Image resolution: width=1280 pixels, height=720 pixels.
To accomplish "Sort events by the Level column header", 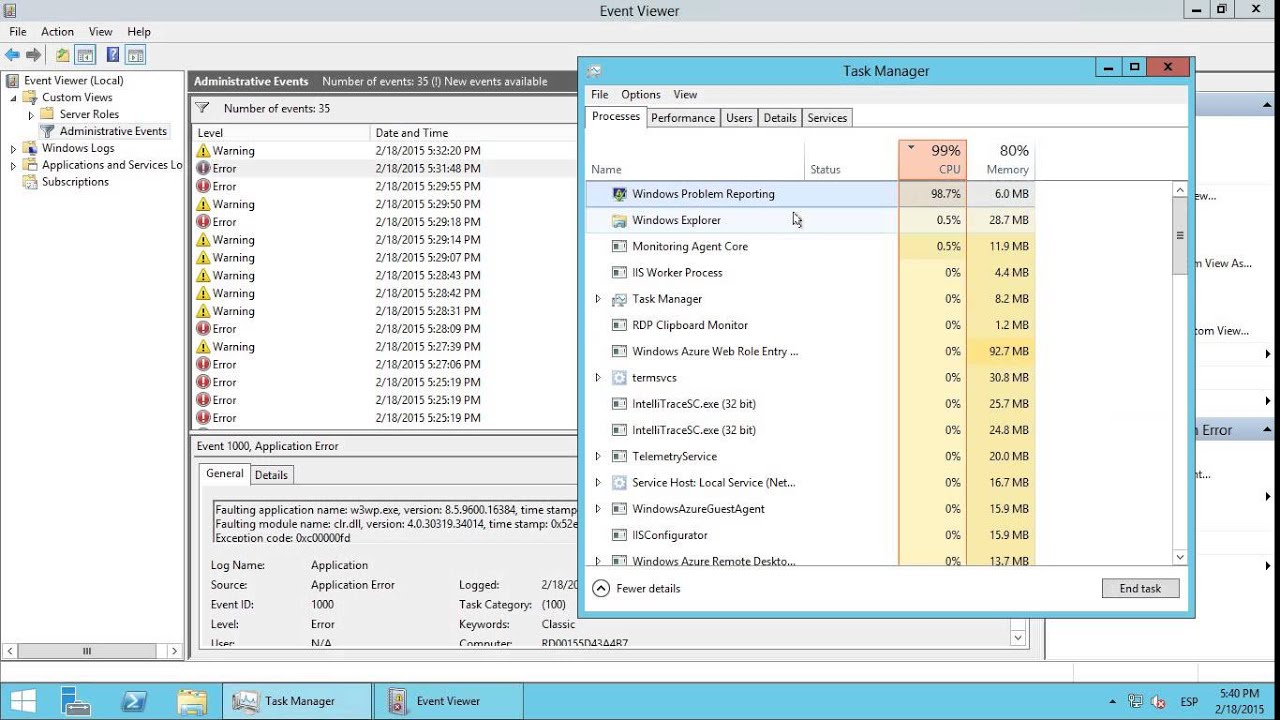I will (280, 133).
